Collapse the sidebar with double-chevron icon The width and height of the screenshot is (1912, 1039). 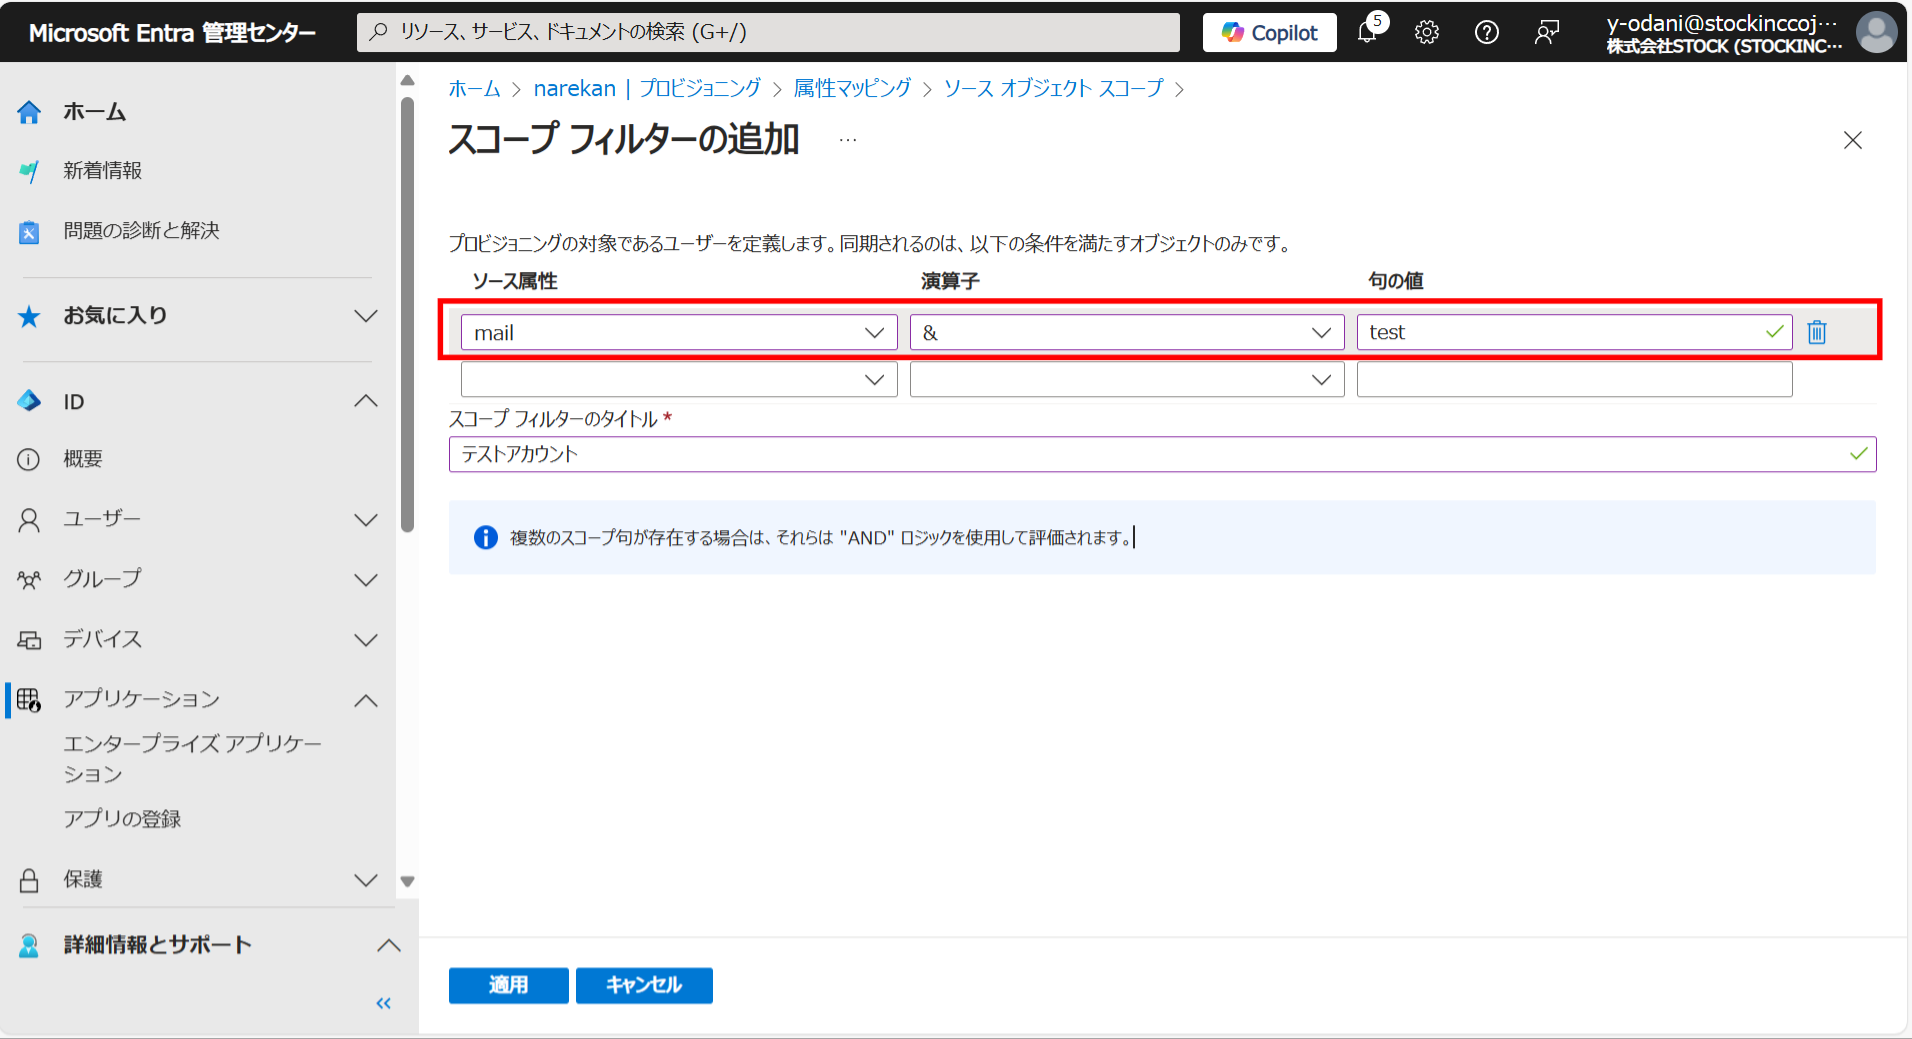click(x=383, y=1003)
